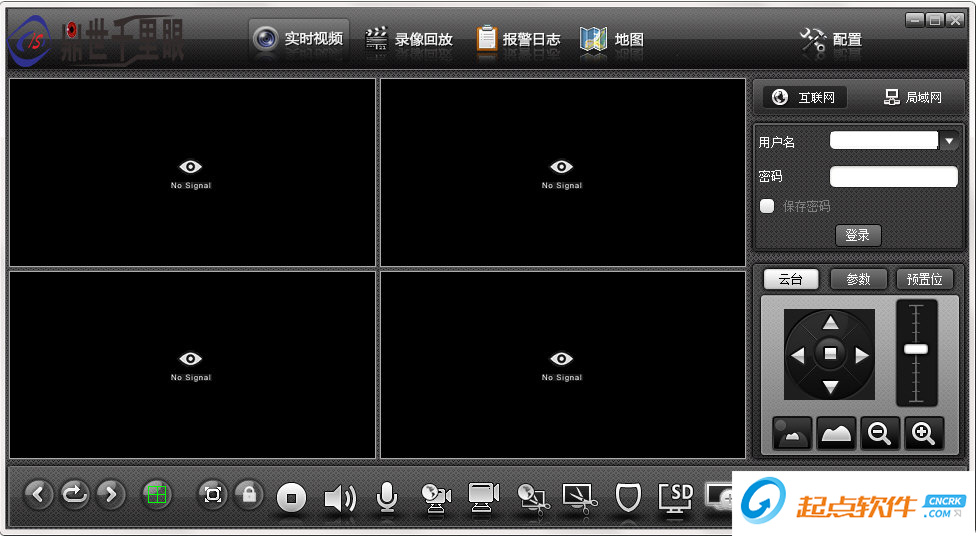Select the bottom-right No Signal video pane
The height and width of the screenshot is (536, 976).
tap(563, 365)
